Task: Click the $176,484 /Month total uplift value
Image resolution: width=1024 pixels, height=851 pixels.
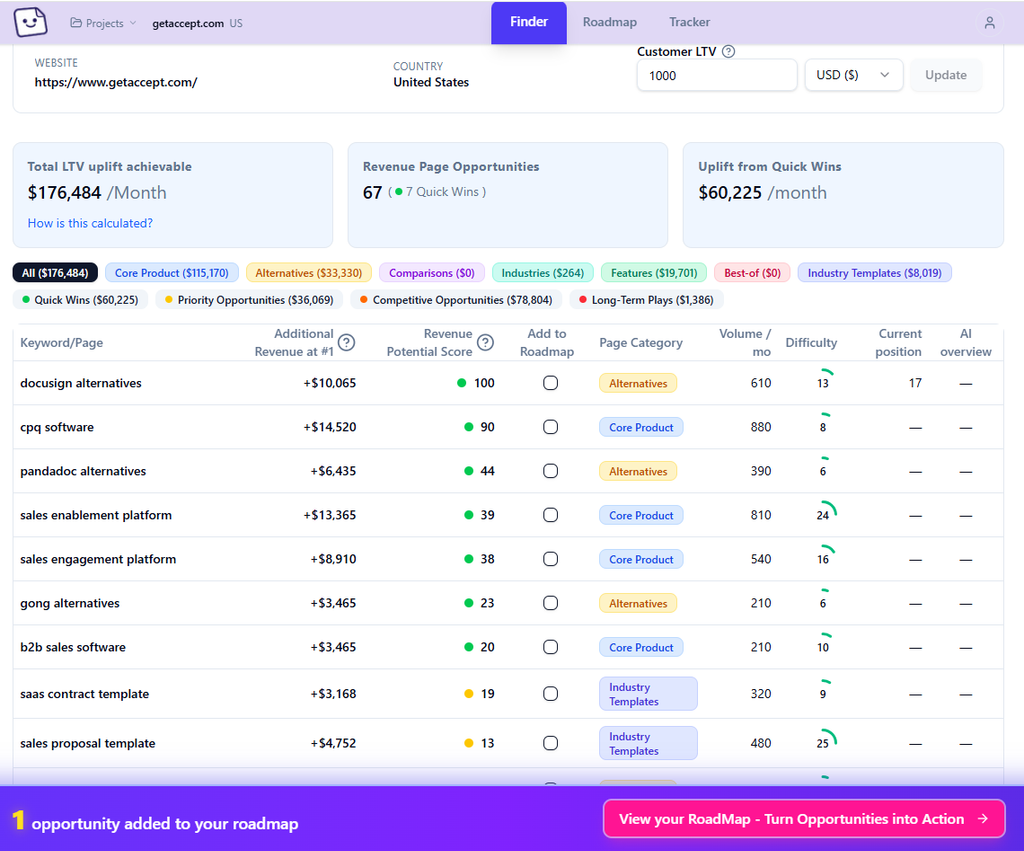Action: tap(97, 193)
